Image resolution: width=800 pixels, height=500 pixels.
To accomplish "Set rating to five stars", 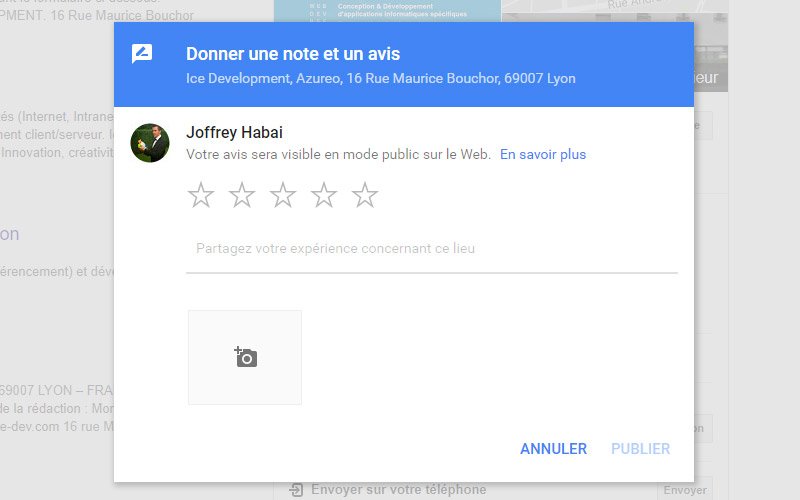I will click(x=365, y=195).
